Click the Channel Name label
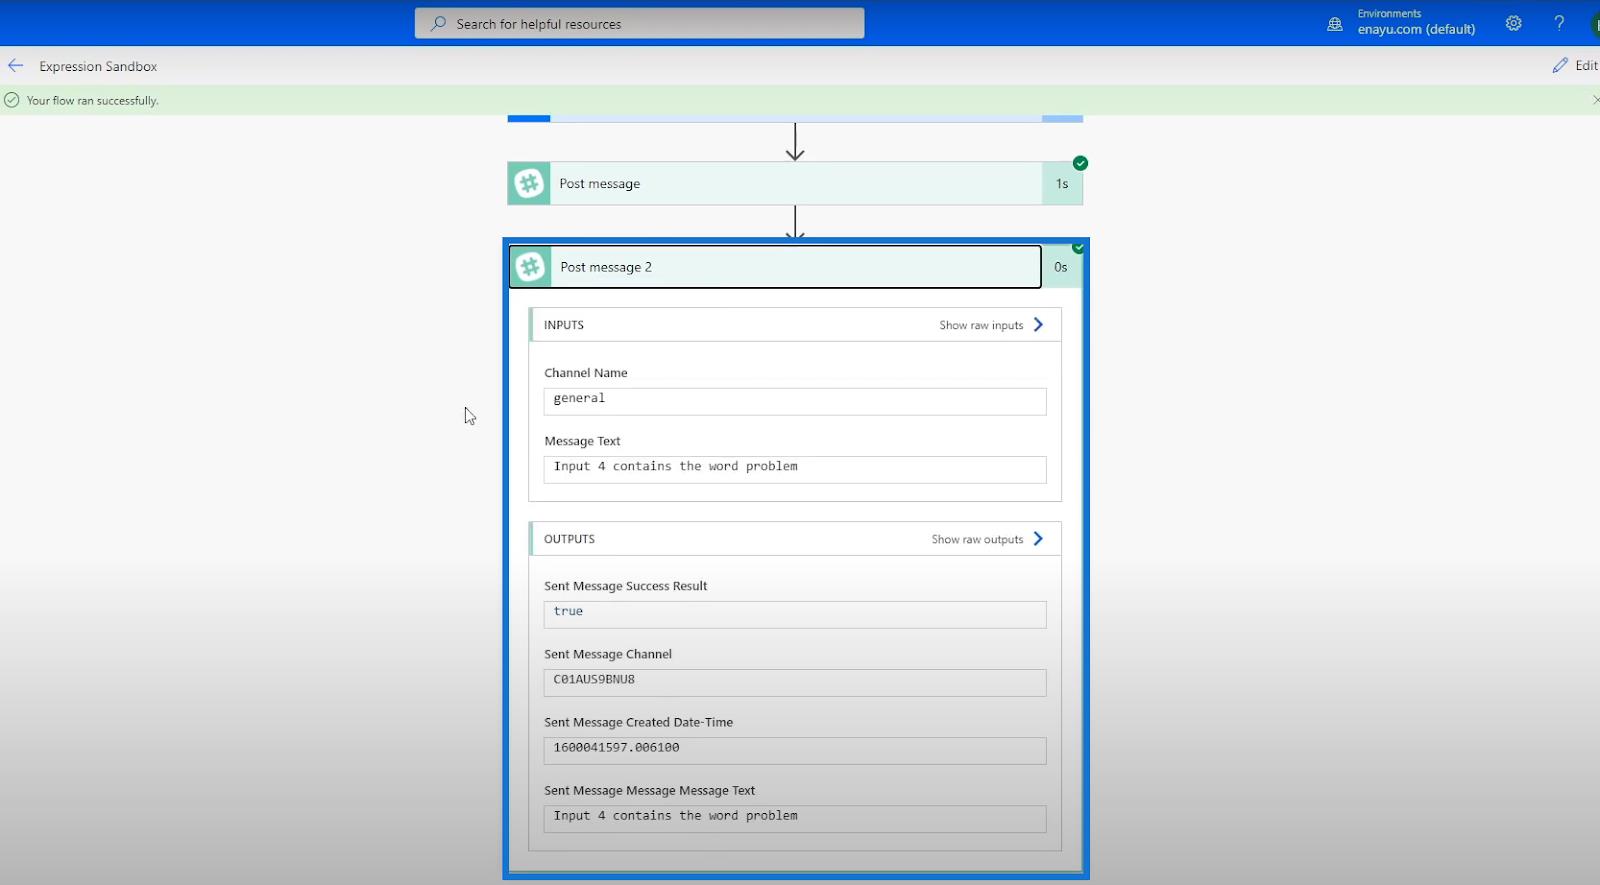Viewport: 1600px width, 885px height. point(586,373)
